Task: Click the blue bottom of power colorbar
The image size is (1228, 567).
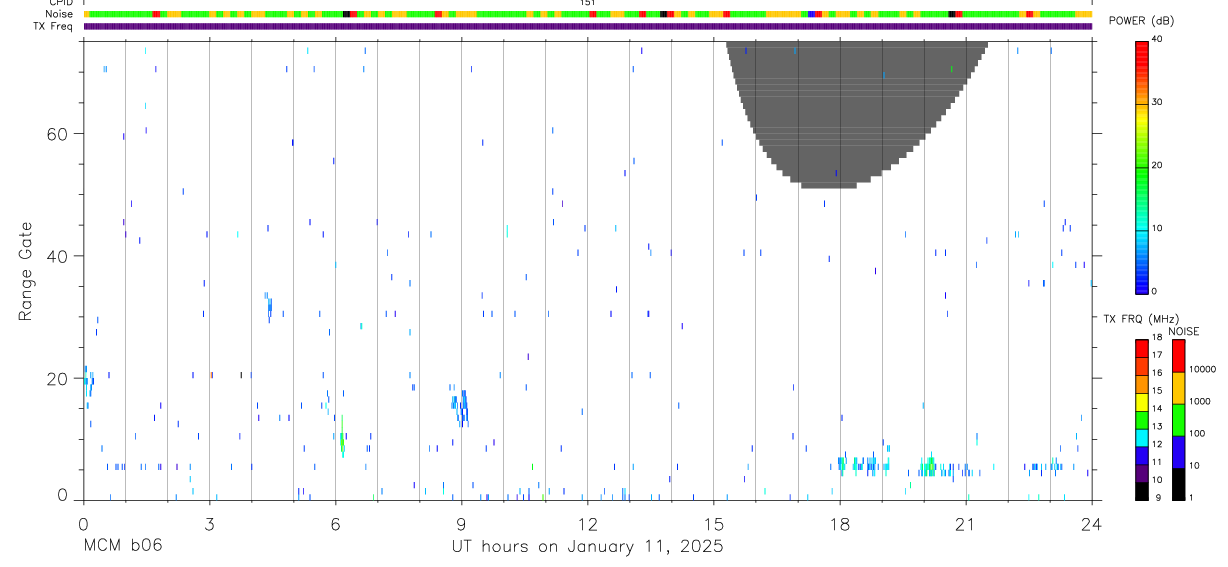Action: click(1142, 280)
